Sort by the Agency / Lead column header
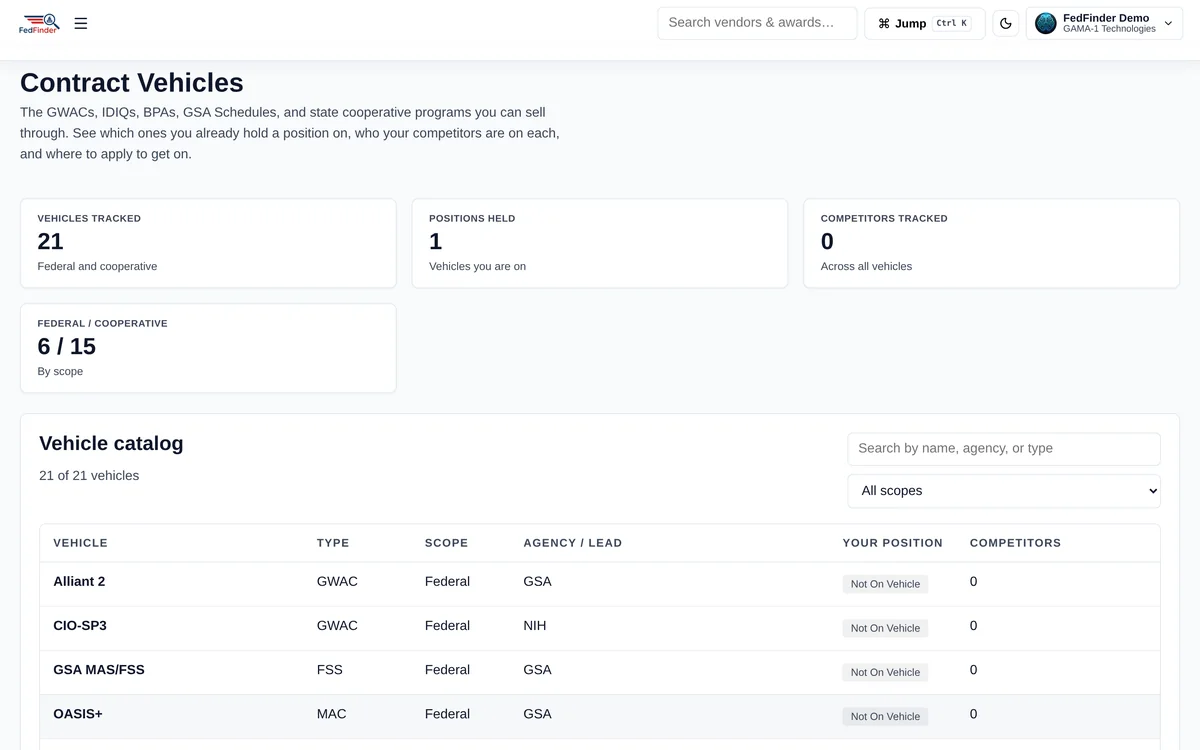The image size is (1200, 750). click(572, 543)
